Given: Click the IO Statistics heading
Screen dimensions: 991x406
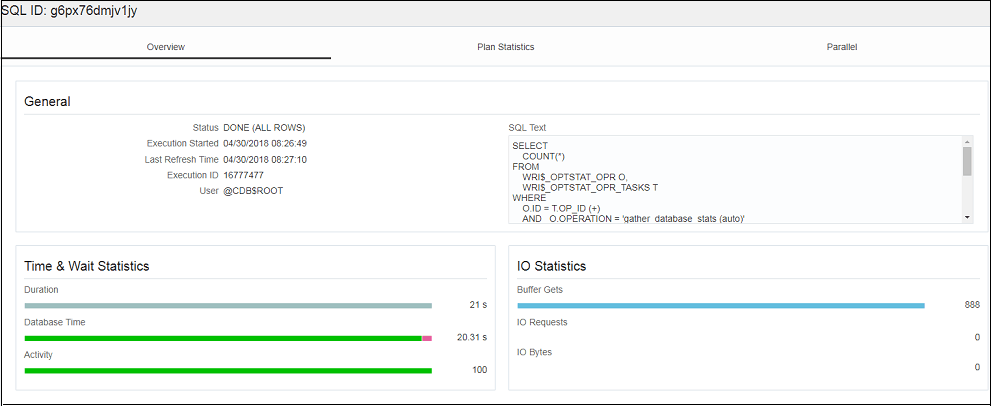Looking at the screenshot, I should coord(552,266).
